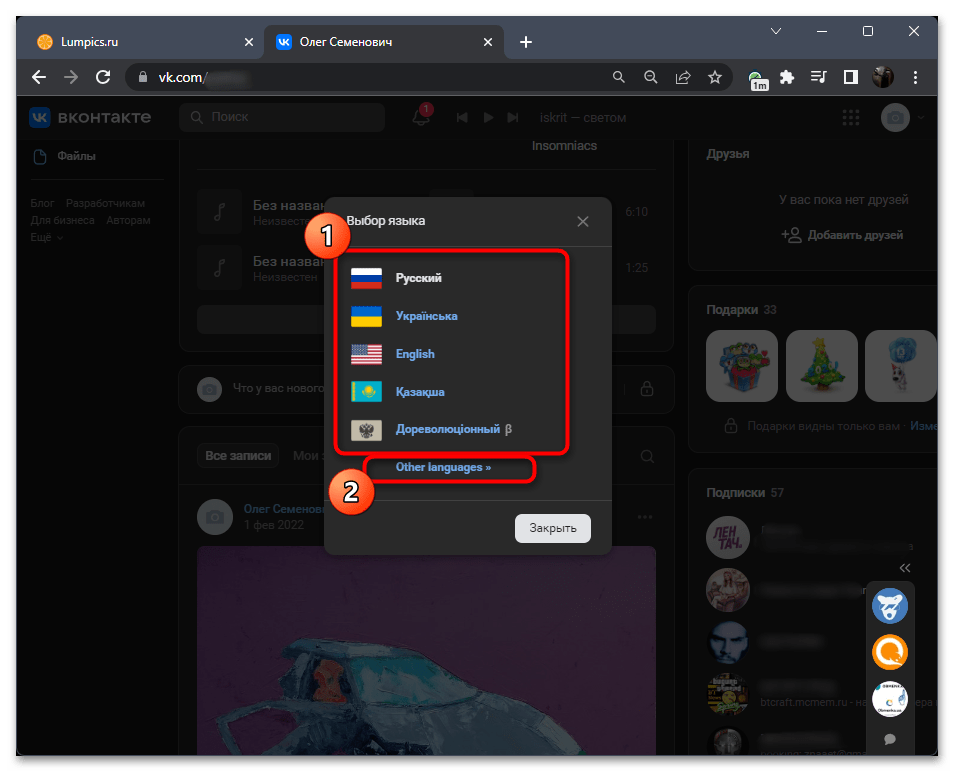Open the Лентач subscription avatar

(728, 537)
